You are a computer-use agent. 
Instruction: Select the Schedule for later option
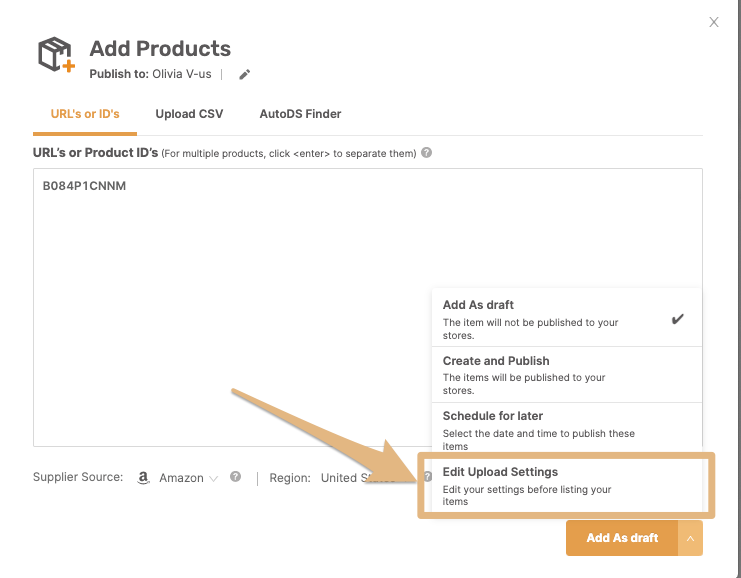pos(567,430)
